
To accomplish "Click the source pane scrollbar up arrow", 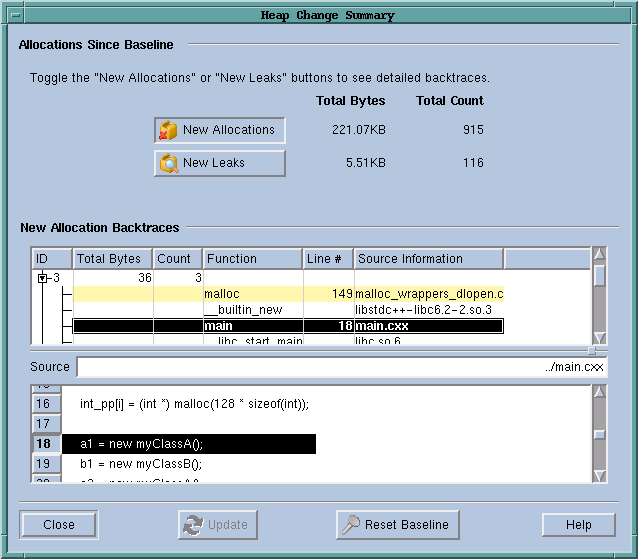I will pos(599,392).
